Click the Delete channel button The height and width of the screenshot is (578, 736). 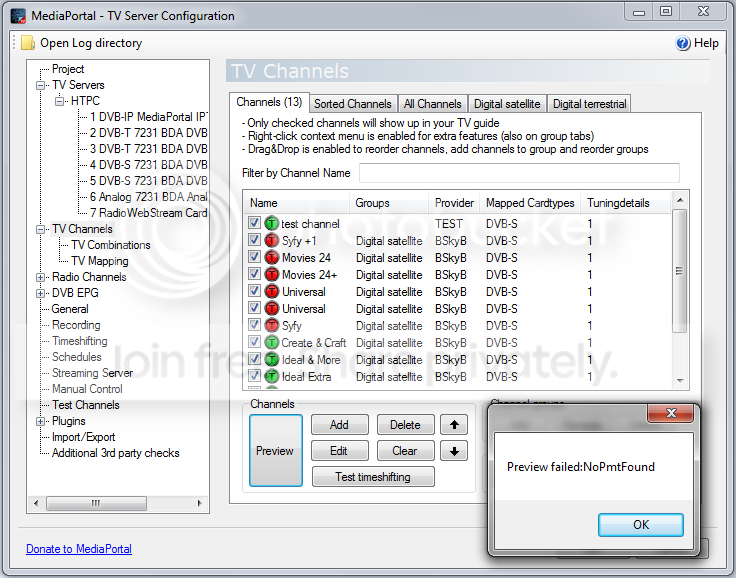click(x=406, y=425)
